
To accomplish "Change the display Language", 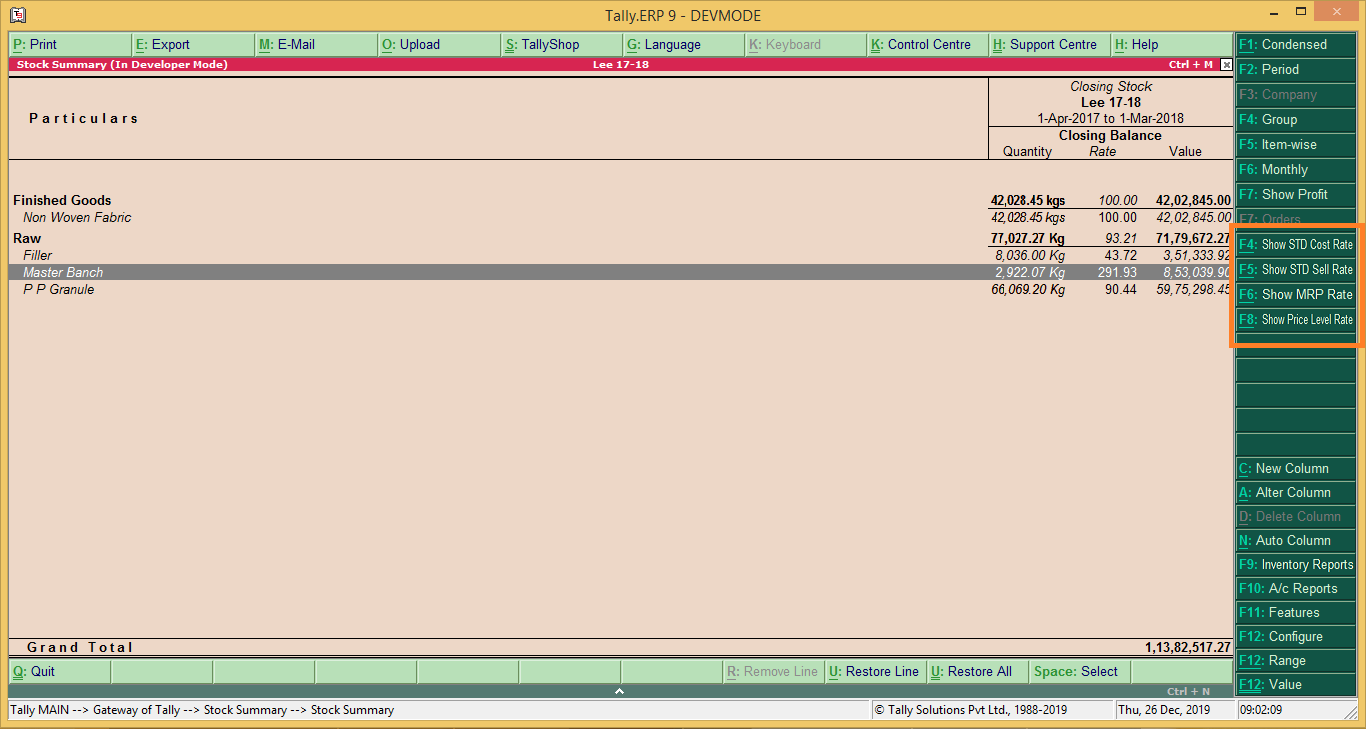I will point(683,44).
